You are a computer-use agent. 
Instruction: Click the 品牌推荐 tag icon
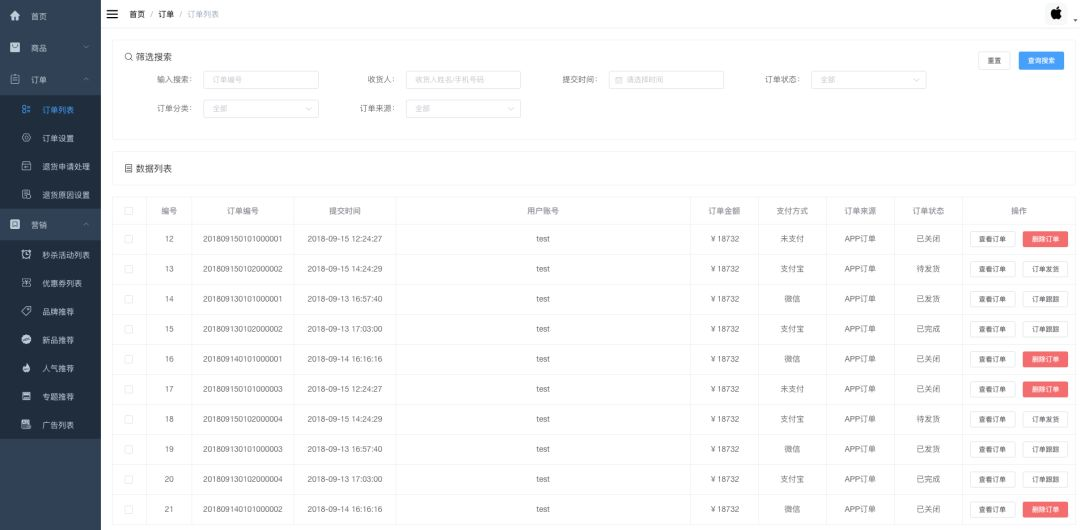click(26, 311)
